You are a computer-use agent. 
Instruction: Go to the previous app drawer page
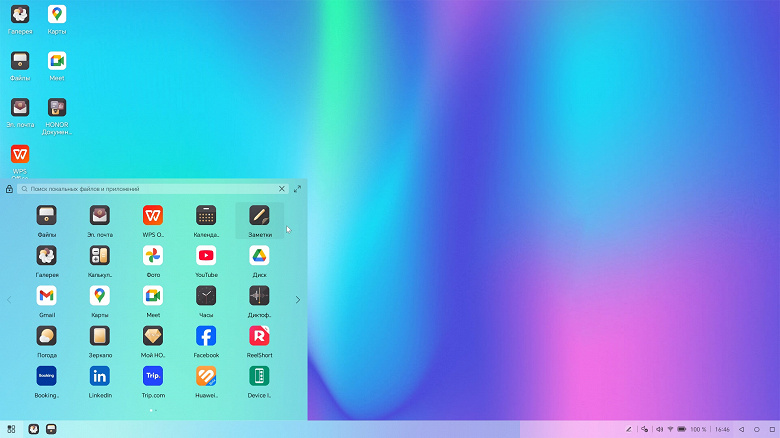(x=9, y=300)
